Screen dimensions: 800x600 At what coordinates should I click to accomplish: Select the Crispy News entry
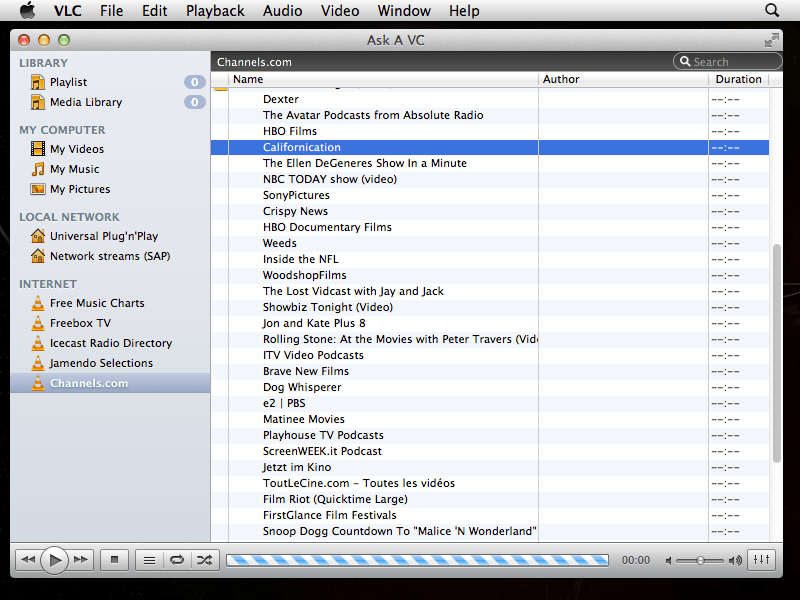pyautogui.click(x=490, y=211)
